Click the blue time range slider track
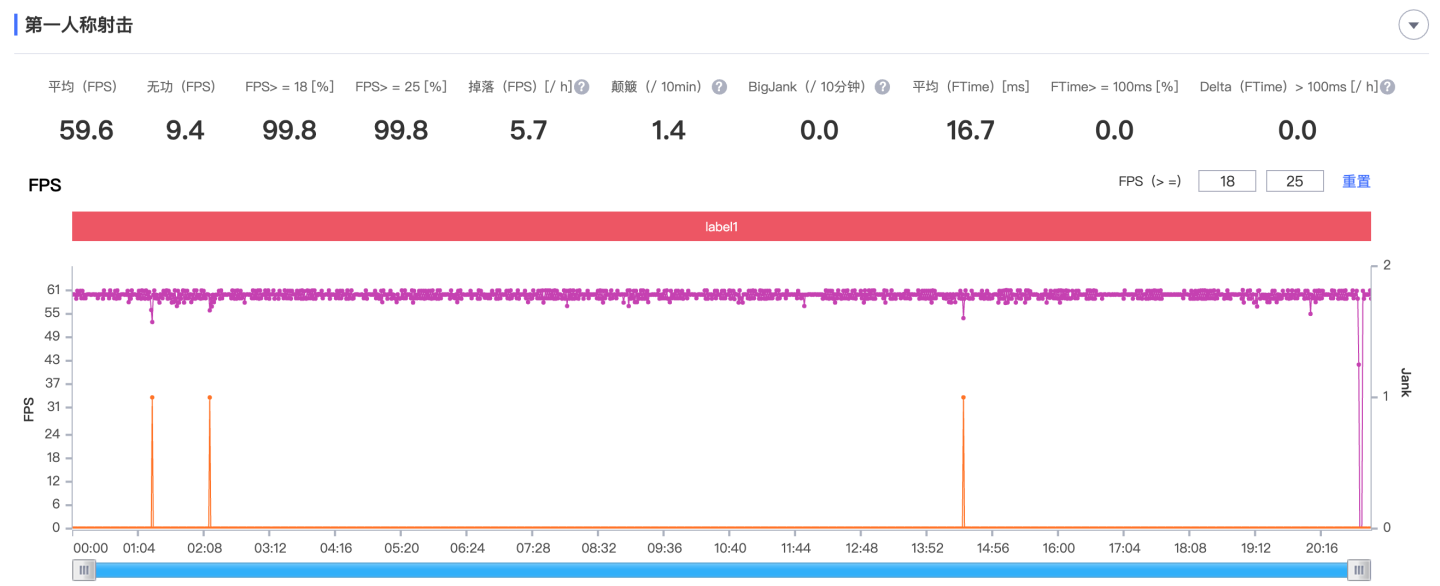 coord(720,570)
